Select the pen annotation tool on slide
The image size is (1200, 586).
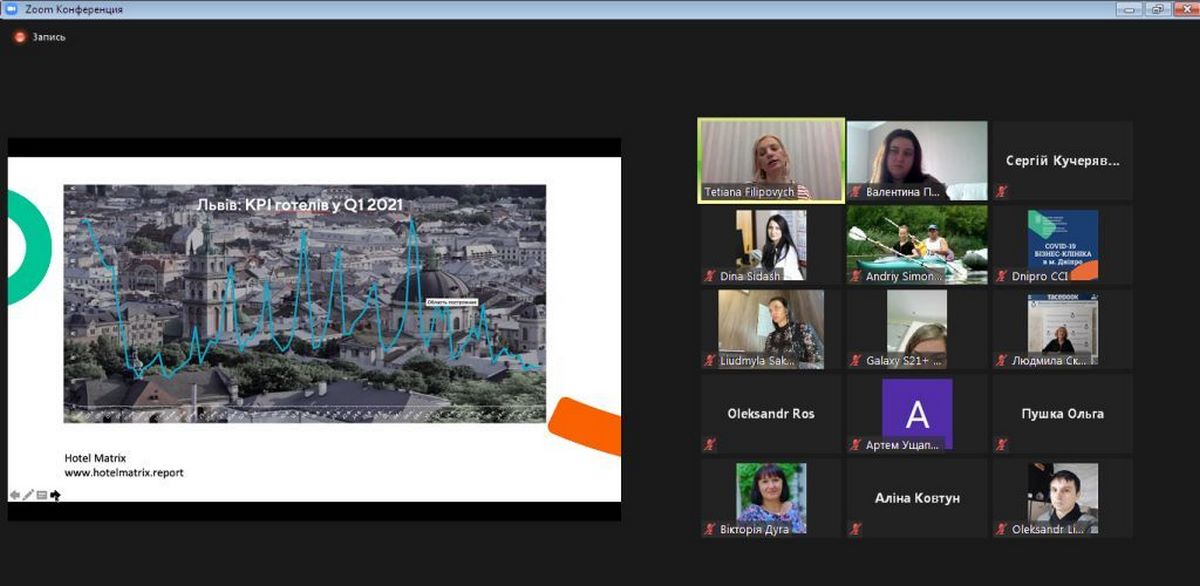(x=29, y=494)
